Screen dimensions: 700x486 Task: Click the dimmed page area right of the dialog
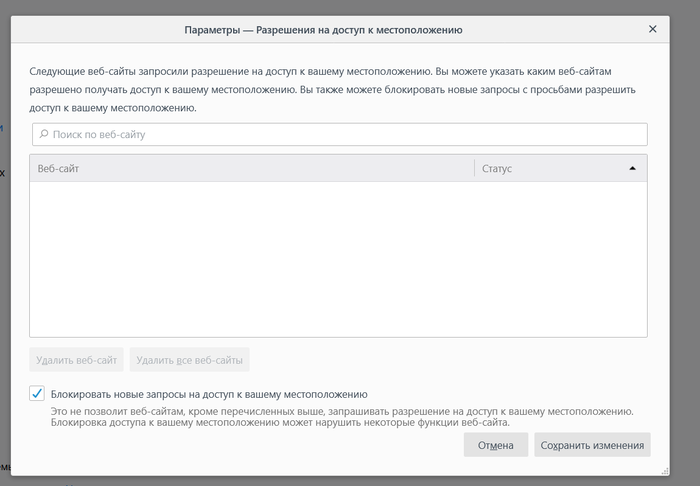tap(685, 250)
